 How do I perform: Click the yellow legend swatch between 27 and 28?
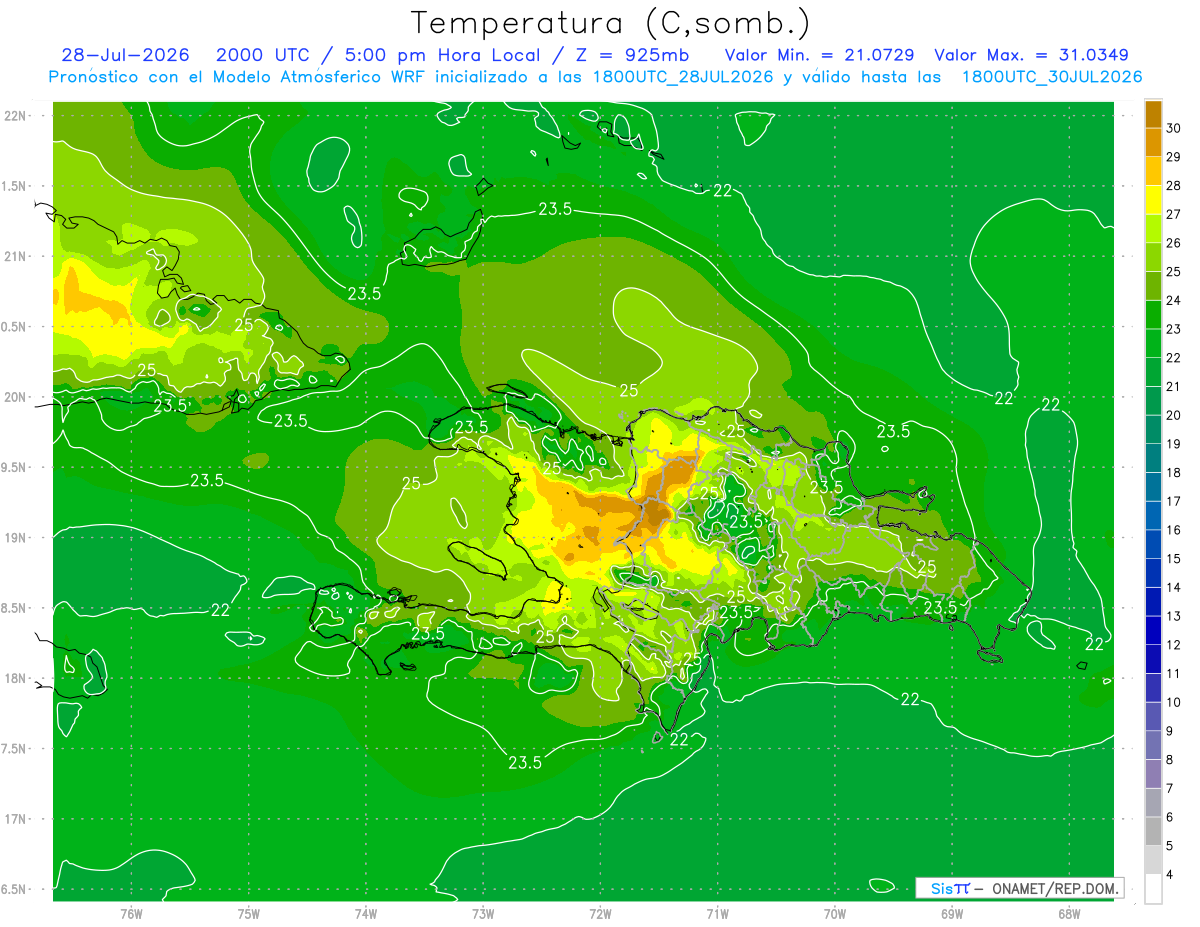click(x=1153, y=199)
